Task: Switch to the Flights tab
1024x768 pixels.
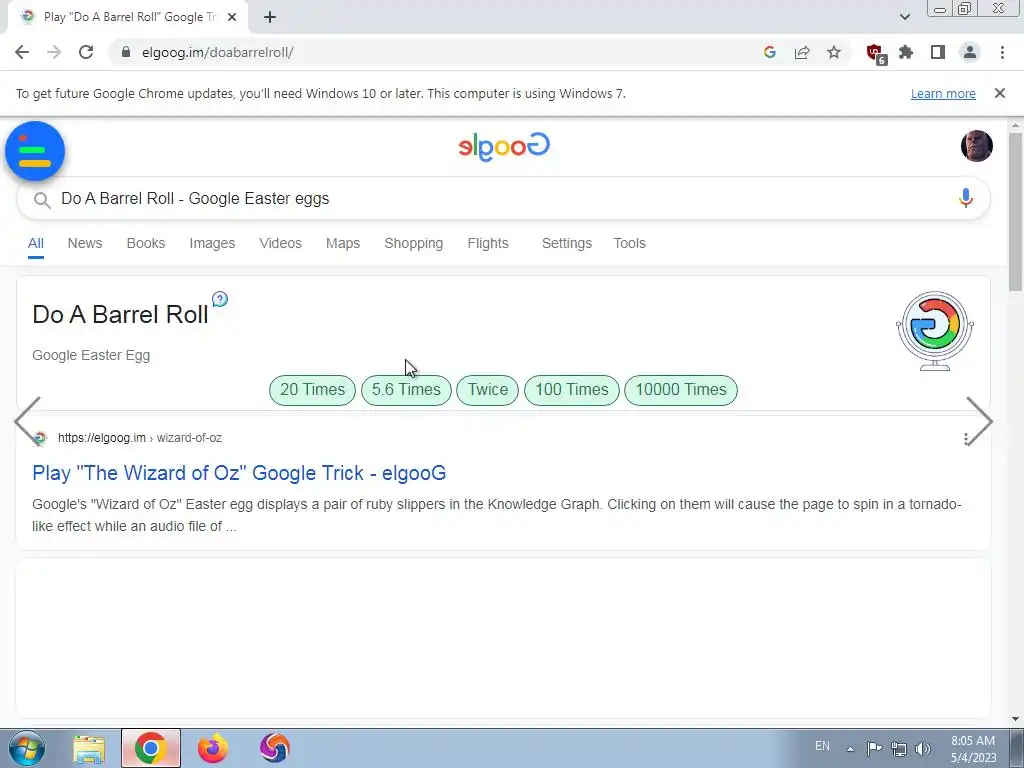Action: coord(488,243)
